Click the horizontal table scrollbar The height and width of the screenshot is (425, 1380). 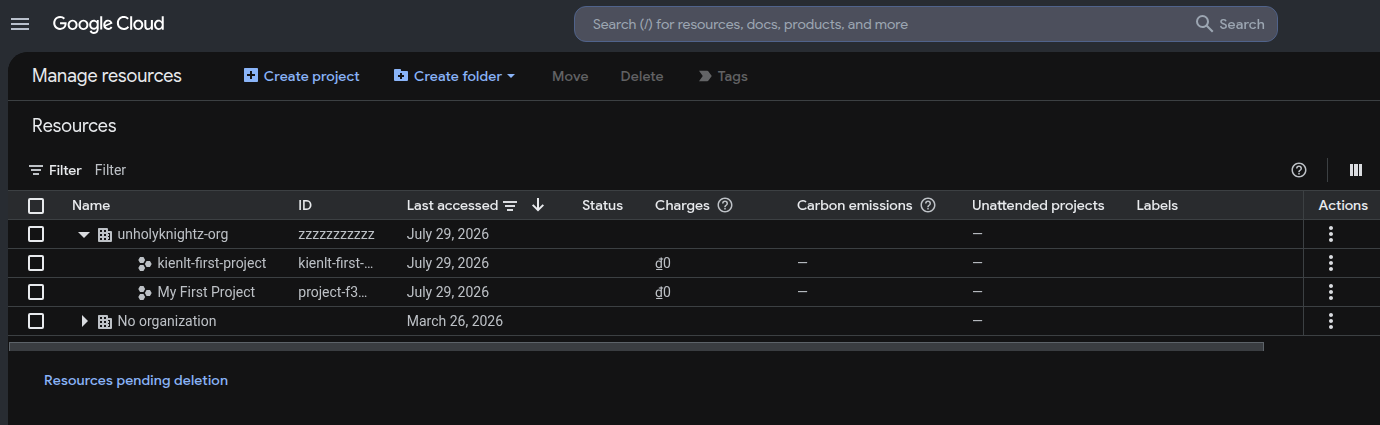point(636,347)
